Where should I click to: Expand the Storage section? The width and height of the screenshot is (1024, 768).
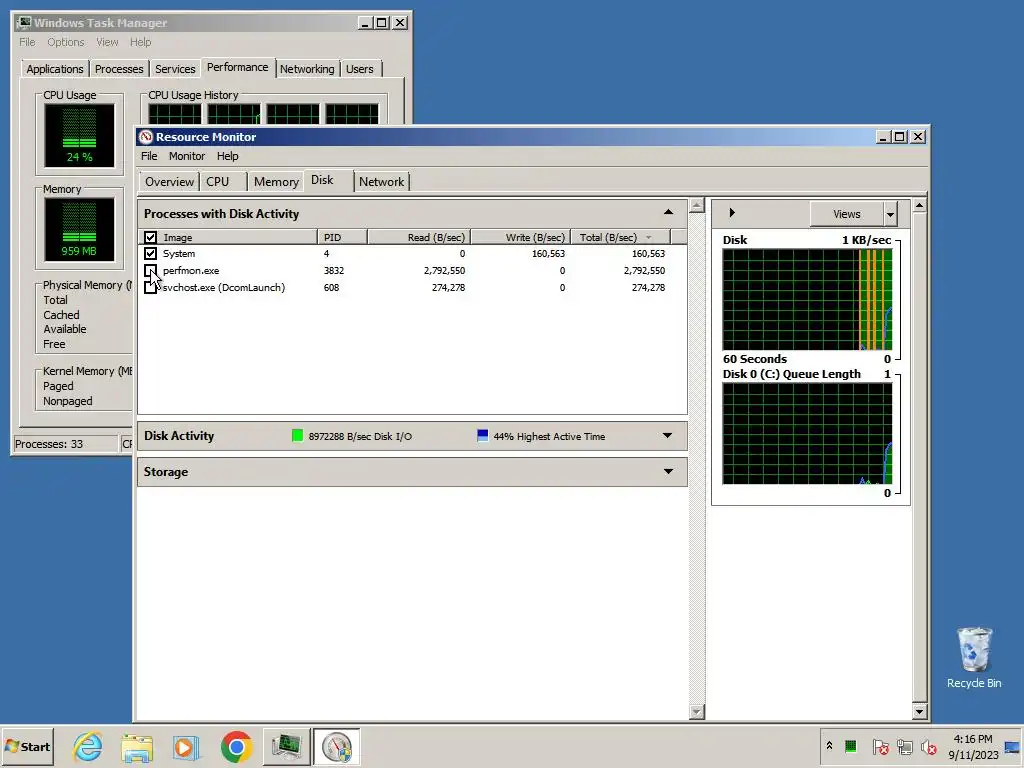[x=668, y=472]
